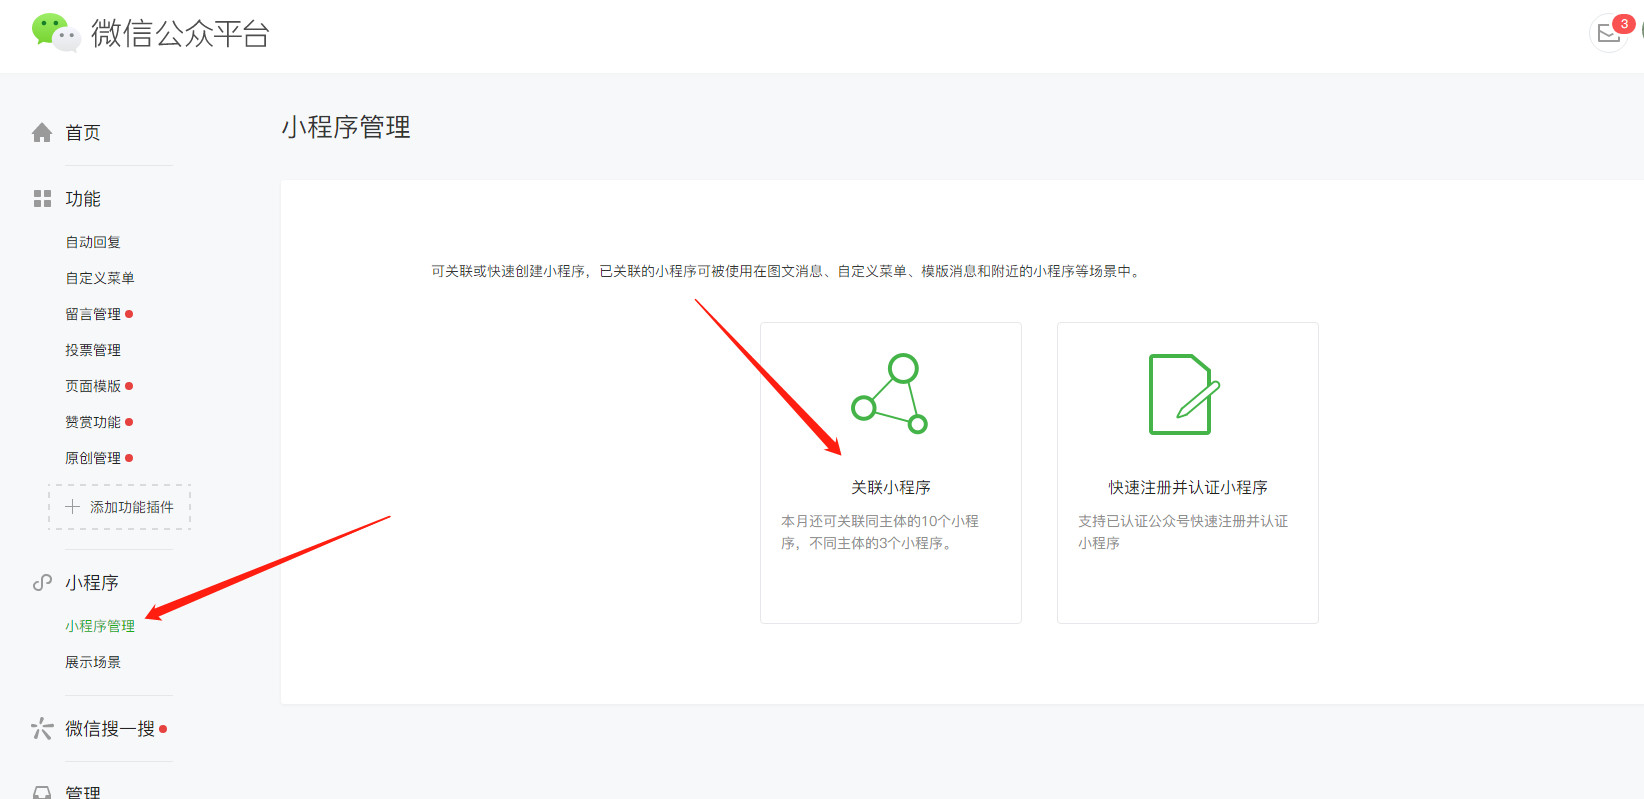Click the 关联小程序 network icon

click(x=890, y=393)
